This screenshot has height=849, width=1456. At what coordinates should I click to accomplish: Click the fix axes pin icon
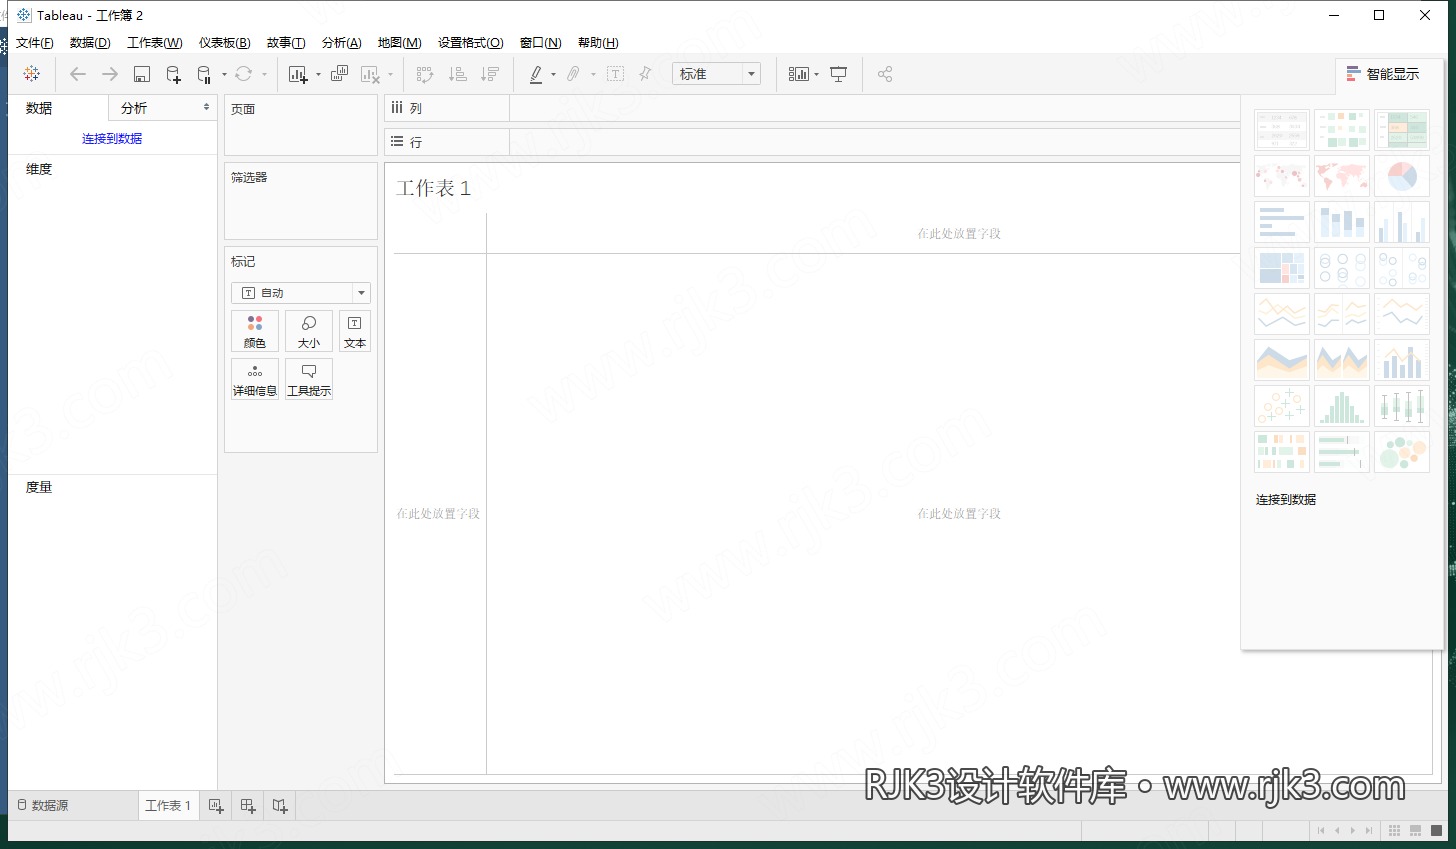point(645,74)
